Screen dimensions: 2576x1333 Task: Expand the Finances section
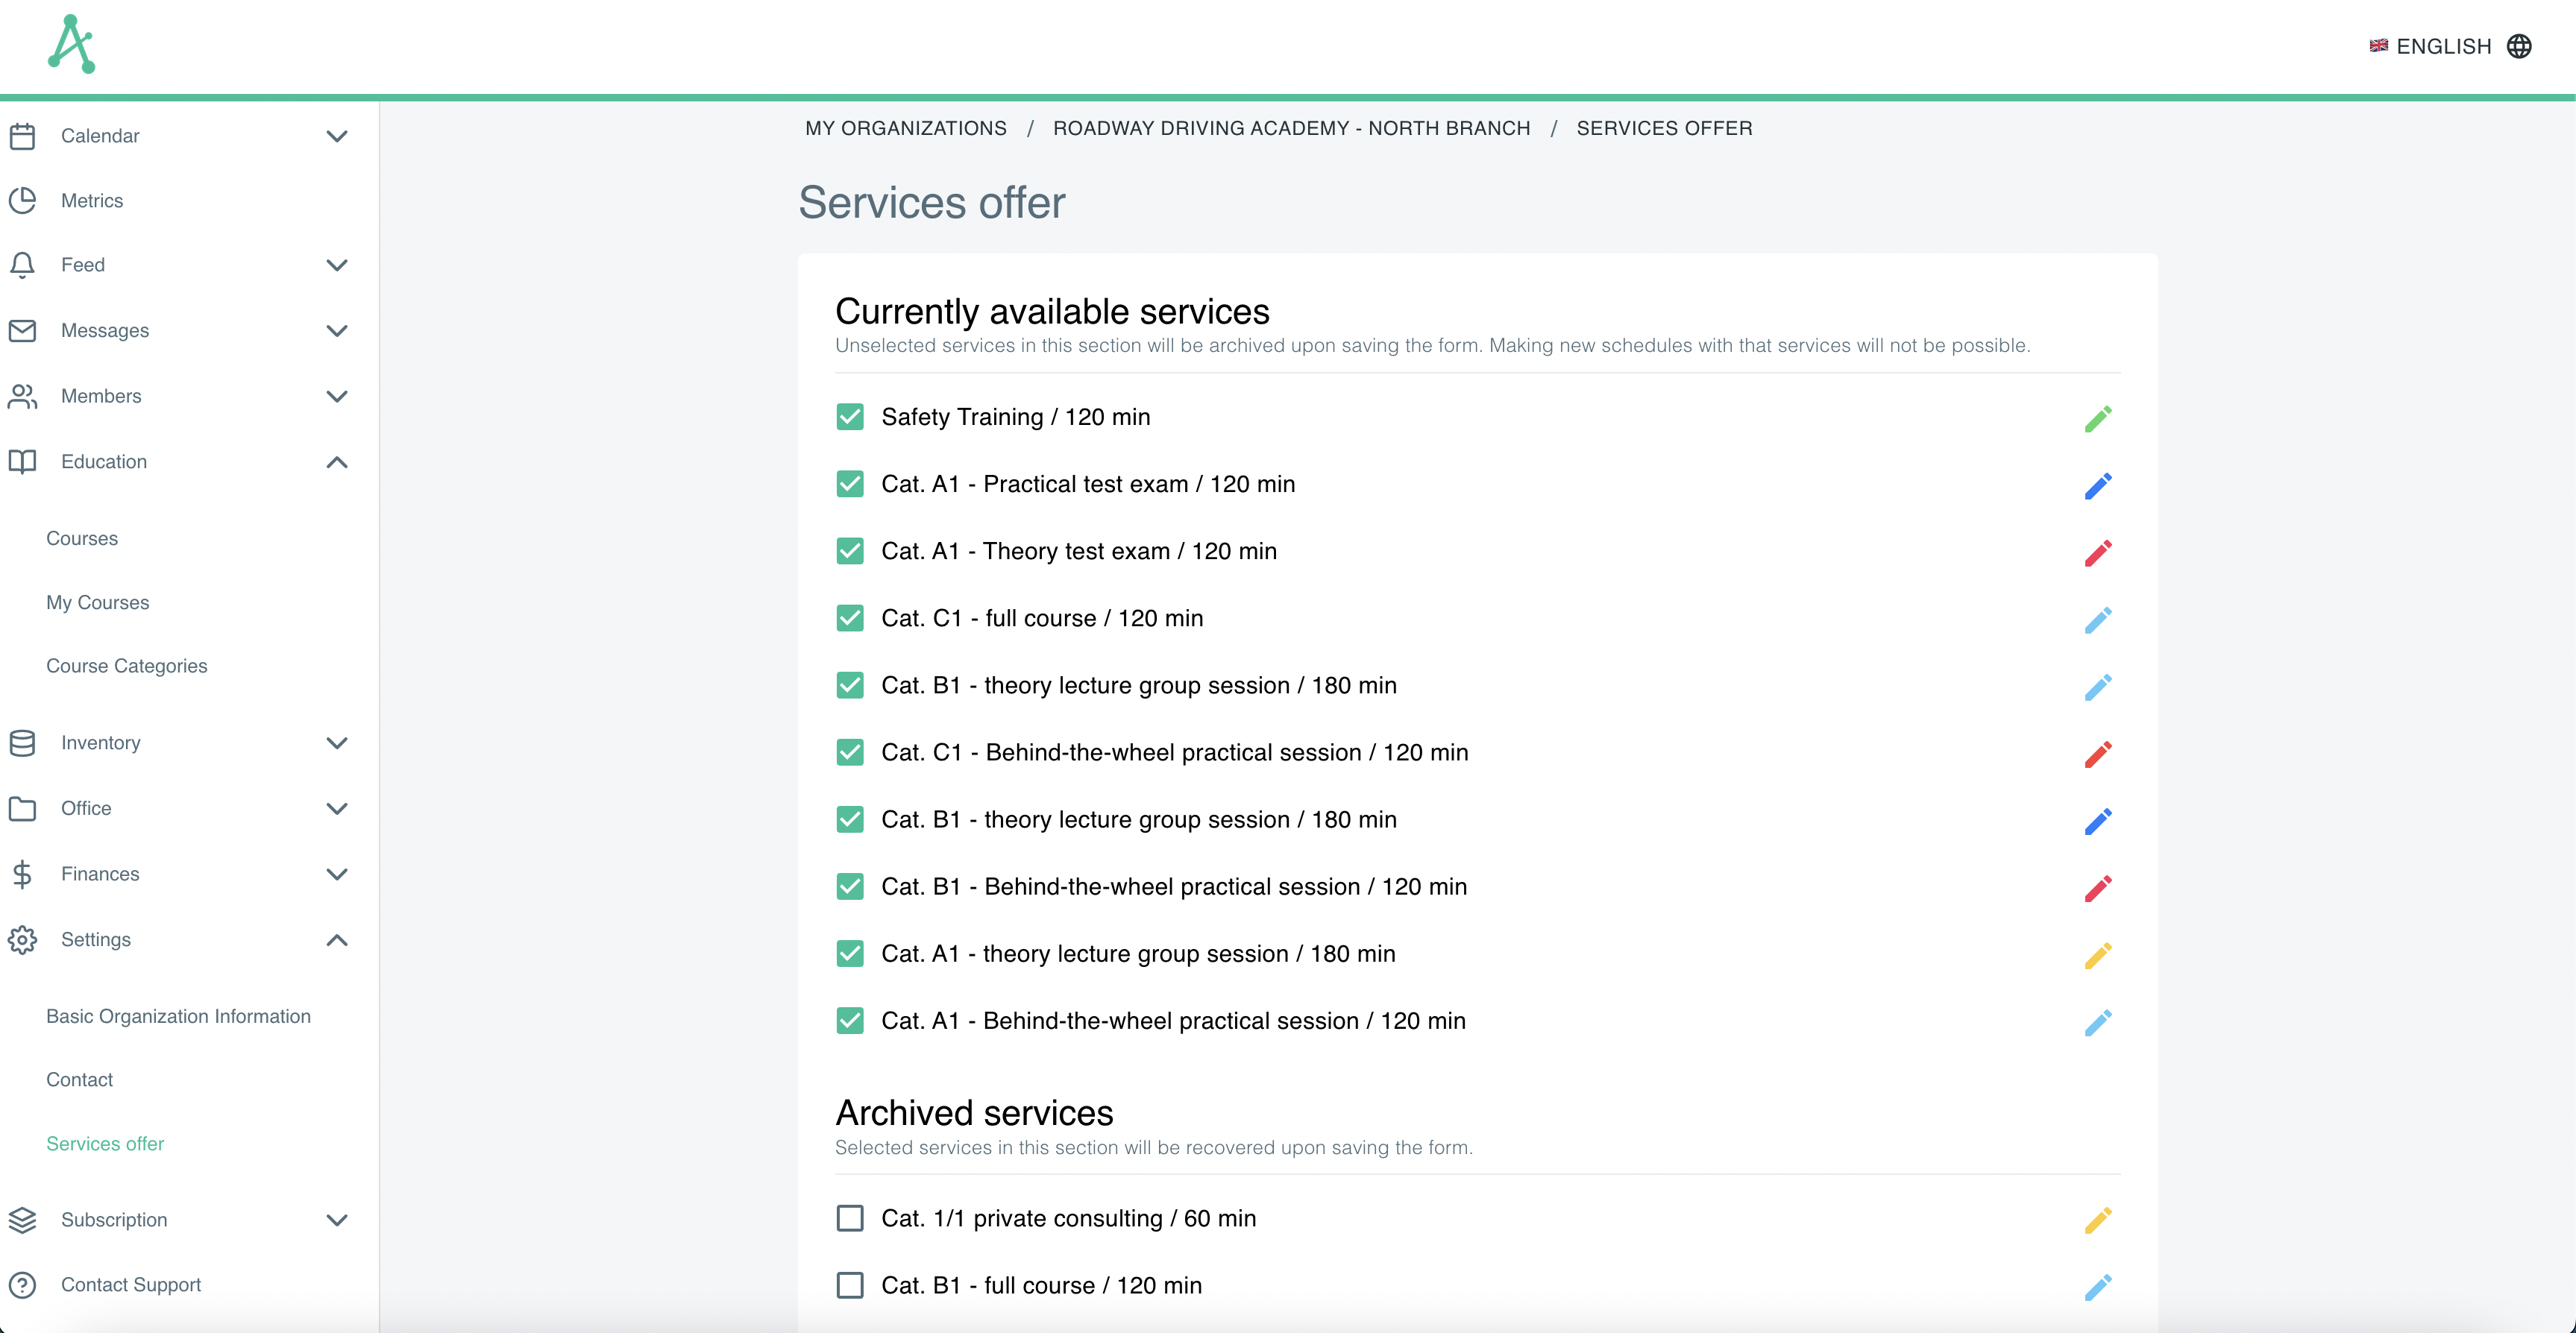tap(337, 874)
